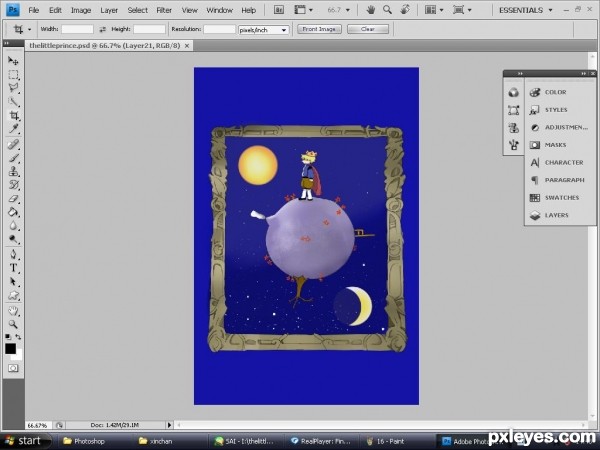Select the Hand tool in toolbox
This screenshot has height=450, width=600.
pos(13,310)
